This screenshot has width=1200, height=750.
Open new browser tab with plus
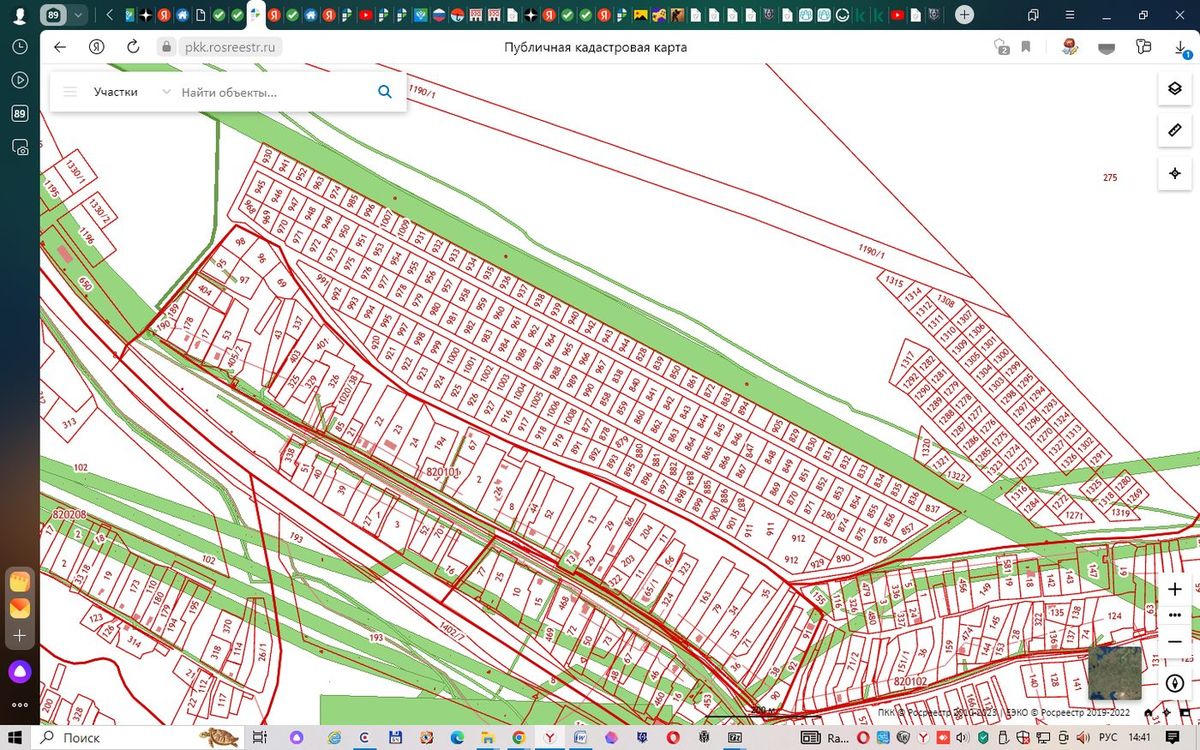point(964,15)
